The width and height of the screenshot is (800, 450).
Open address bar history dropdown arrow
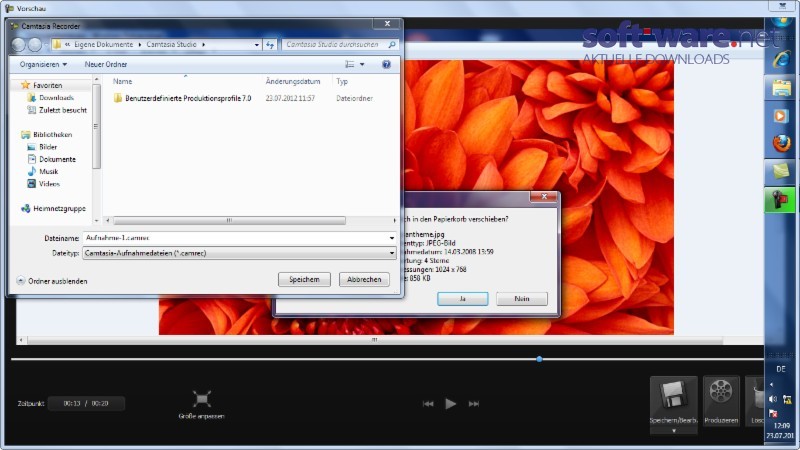[257, 45]
